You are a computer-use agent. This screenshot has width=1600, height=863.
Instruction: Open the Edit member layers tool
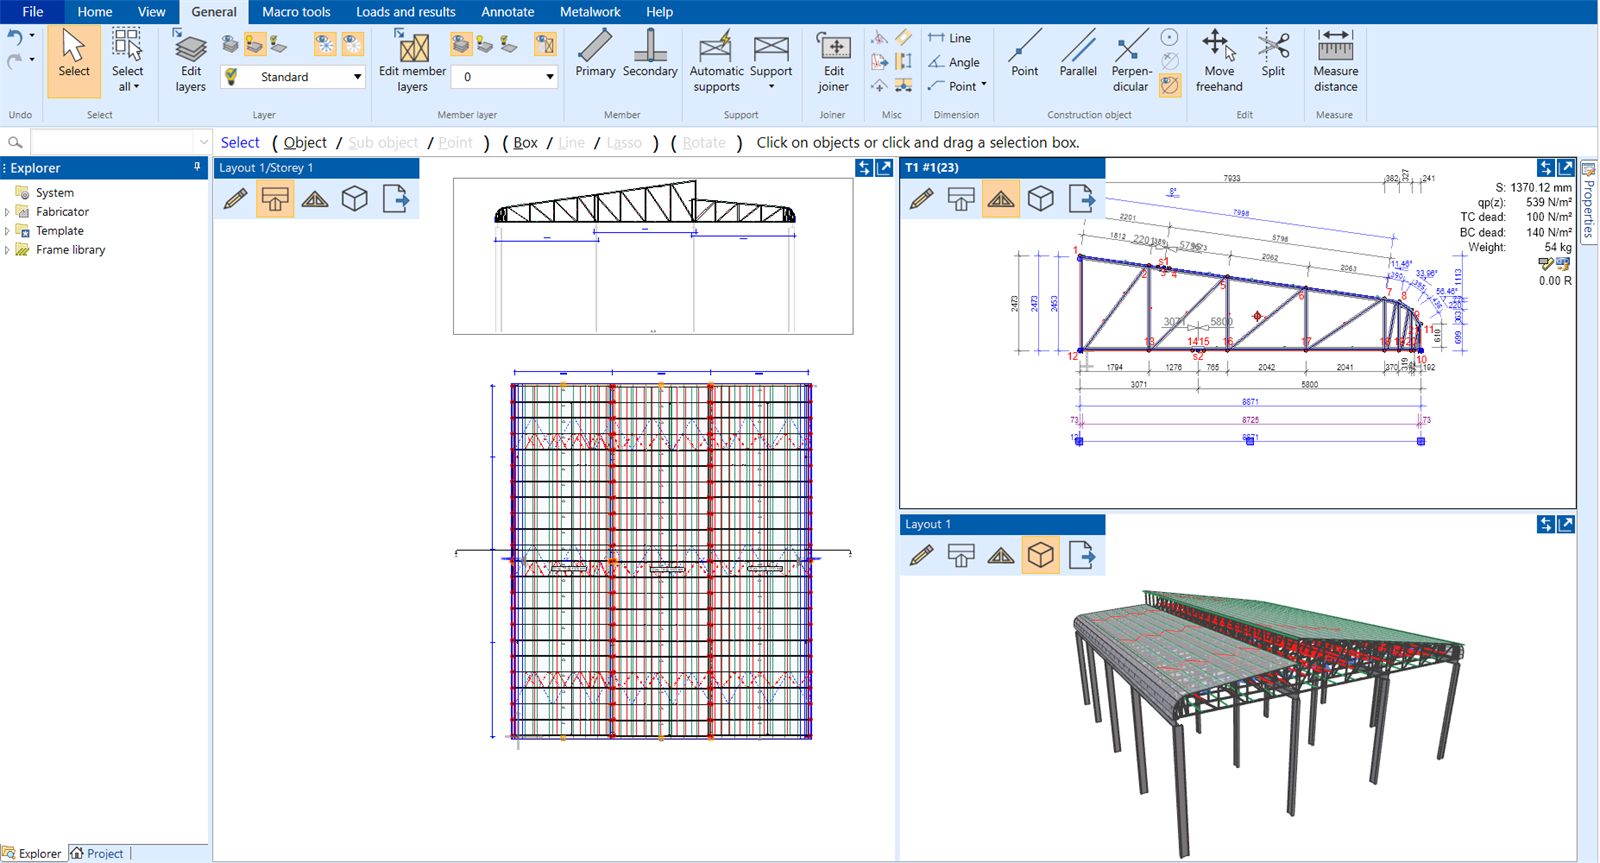point(412,61)
